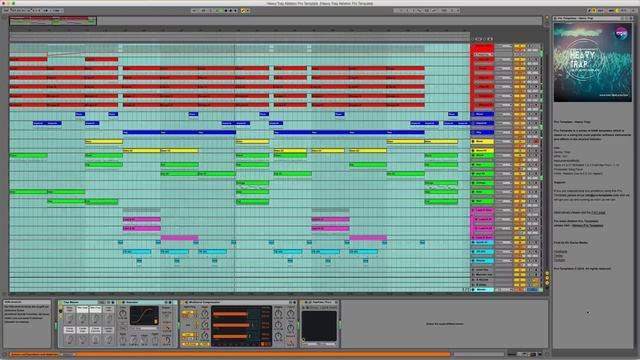This screenshot has width=640, height=360.
Task: Click the XY pad in the last device
Action: [319, 326]
